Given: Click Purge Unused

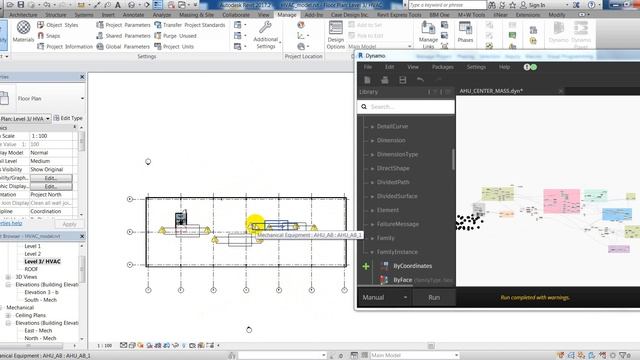Looking at the screenshot, I should point(176,36).
